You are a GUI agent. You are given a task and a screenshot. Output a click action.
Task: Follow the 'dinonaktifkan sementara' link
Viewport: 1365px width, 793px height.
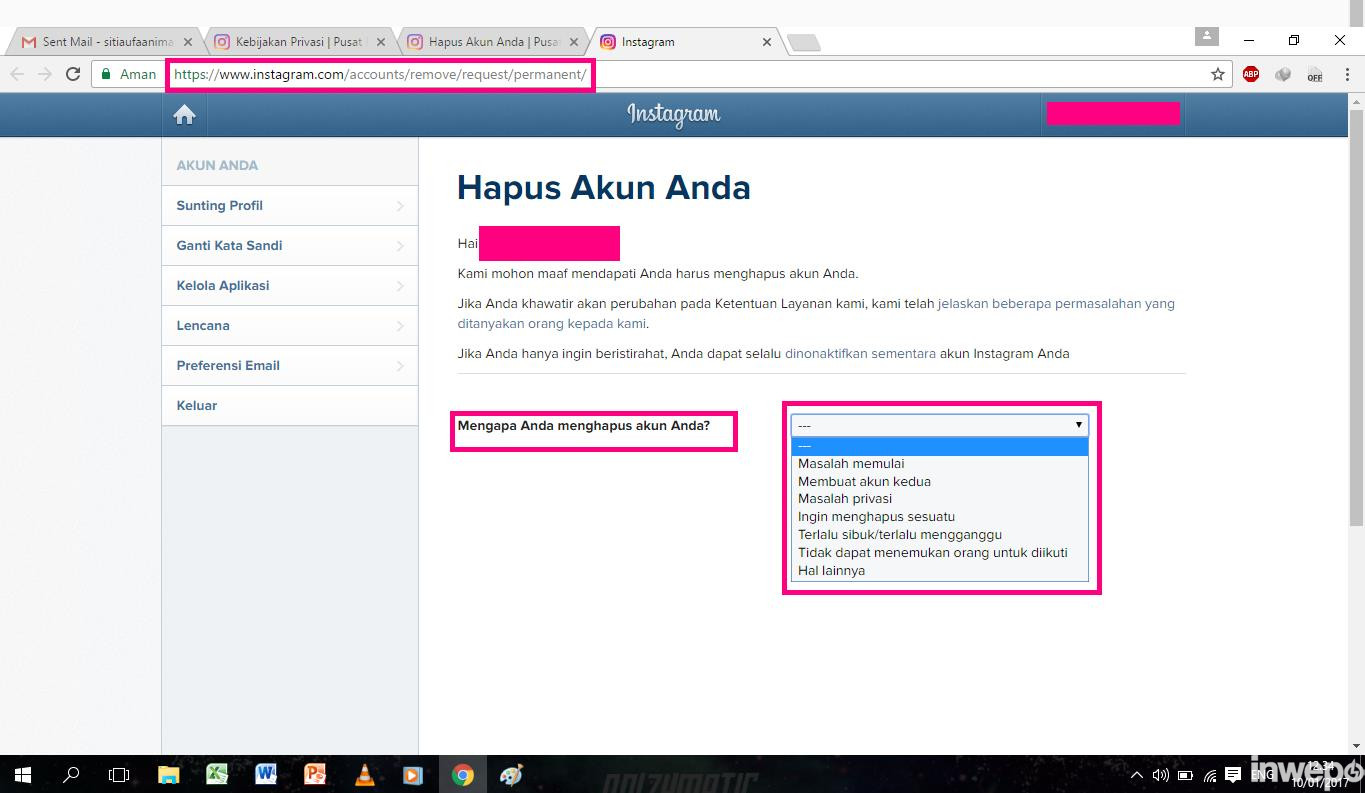860,353
